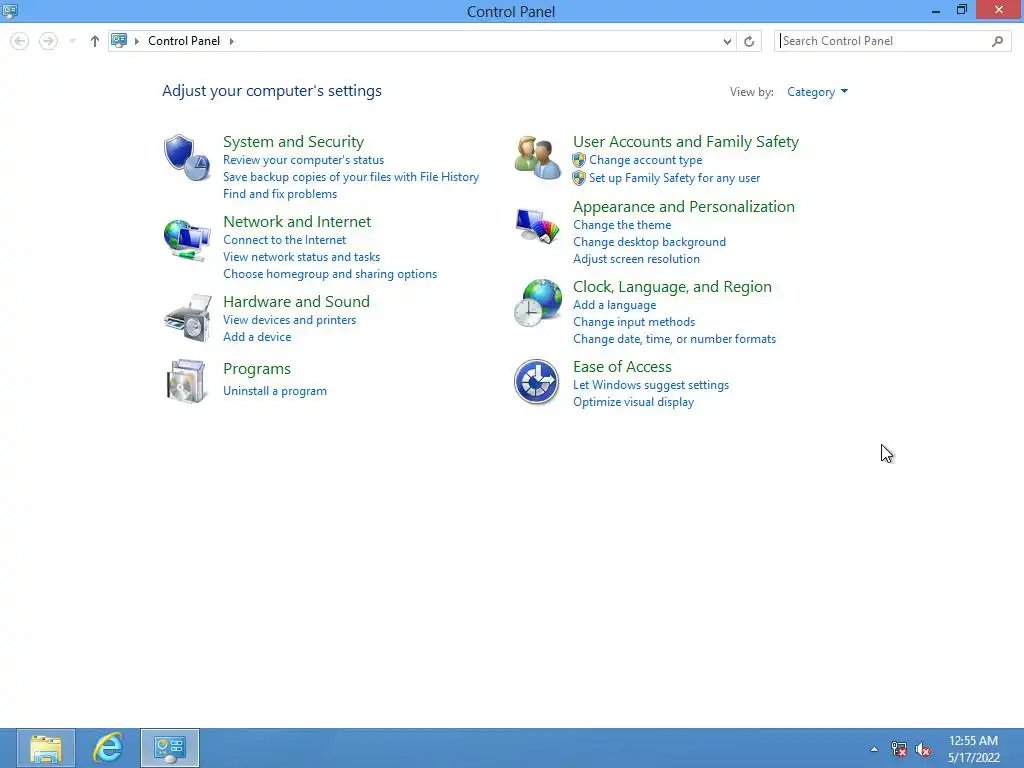This screenshot has height=768, width=1024.
Task: Click Add a device
Action: coord(257,337)
